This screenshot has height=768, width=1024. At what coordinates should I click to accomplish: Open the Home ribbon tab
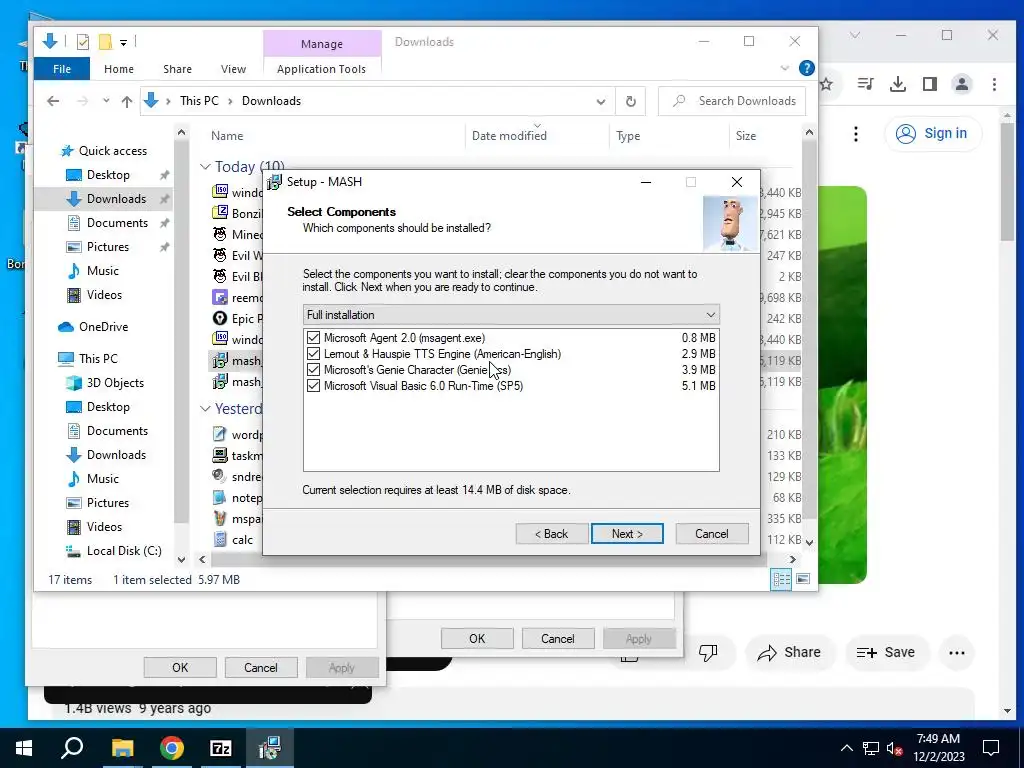click(119, 69)
